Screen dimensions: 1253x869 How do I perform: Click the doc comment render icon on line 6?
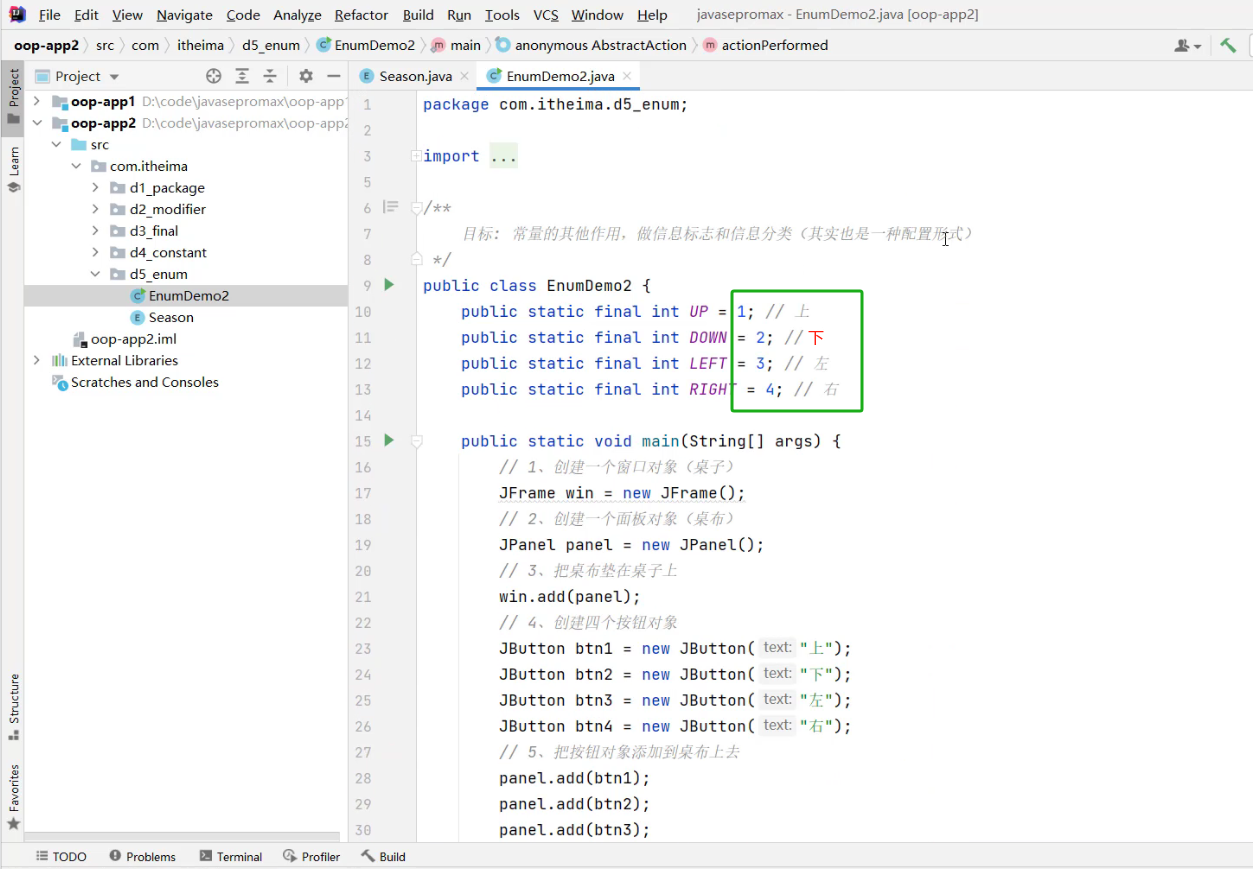[x=390, y=207]
